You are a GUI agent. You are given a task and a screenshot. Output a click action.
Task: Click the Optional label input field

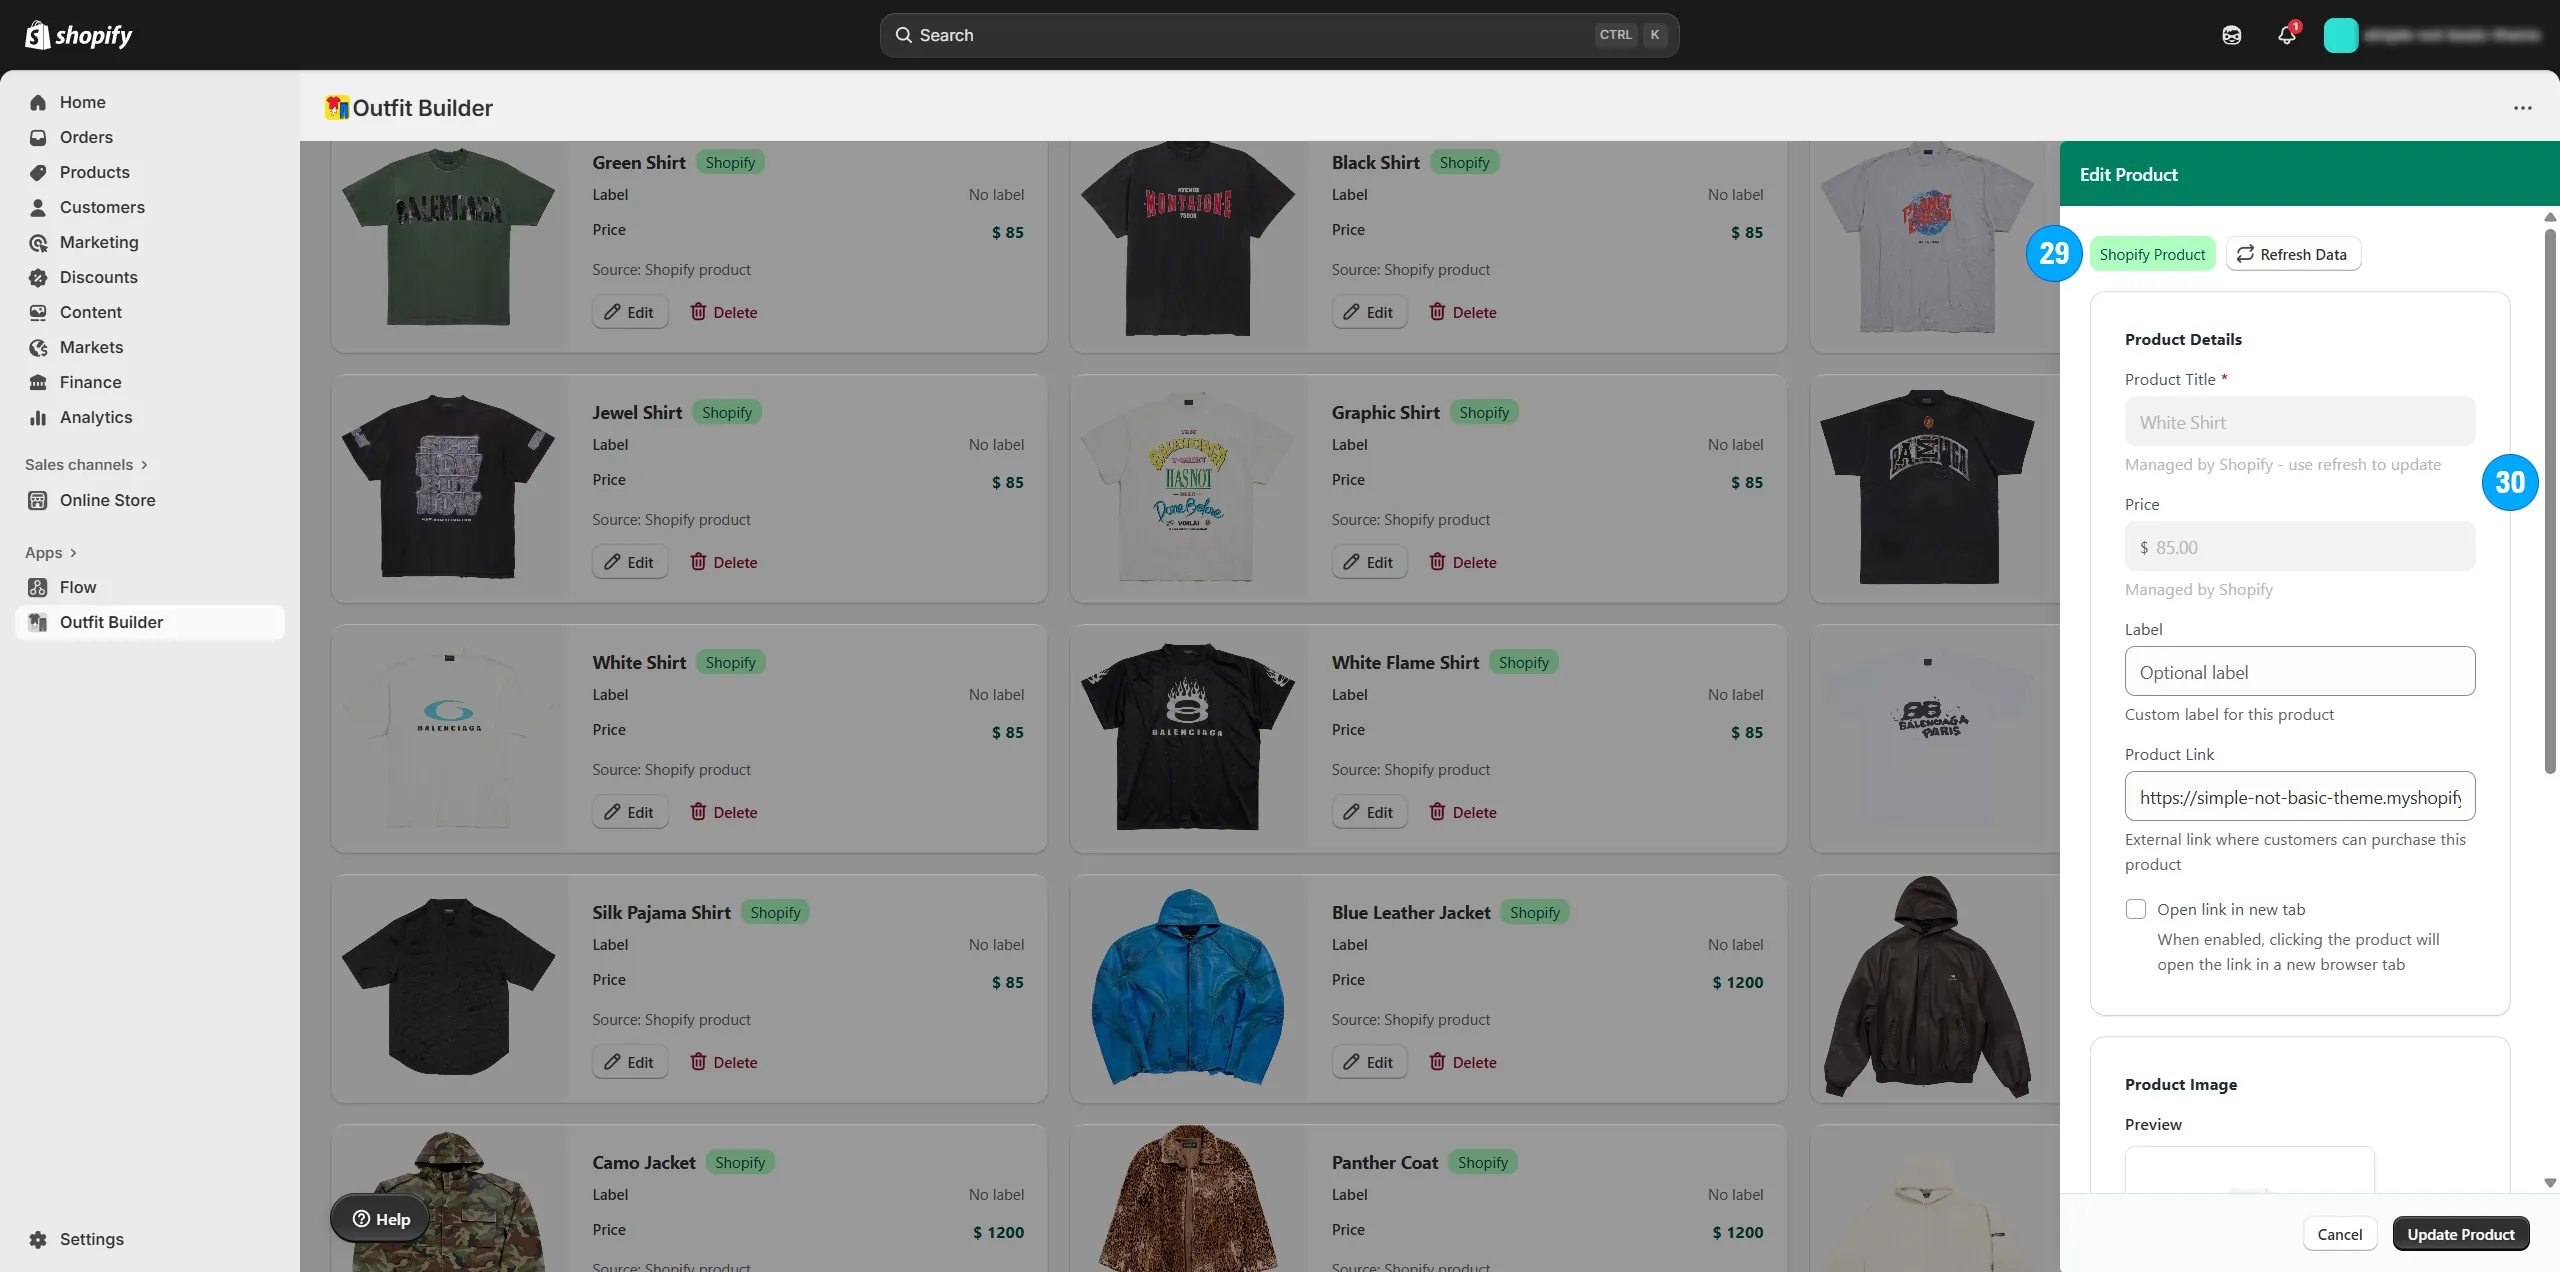(x=2299, y=672)
